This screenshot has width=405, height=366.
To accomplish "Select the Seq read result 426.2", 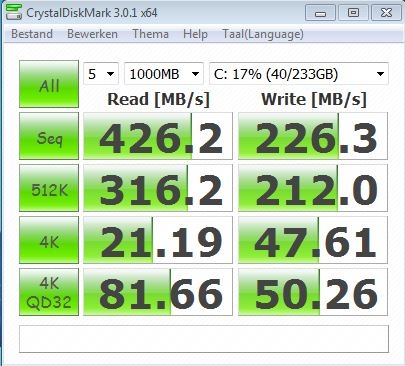I will 158,136.
